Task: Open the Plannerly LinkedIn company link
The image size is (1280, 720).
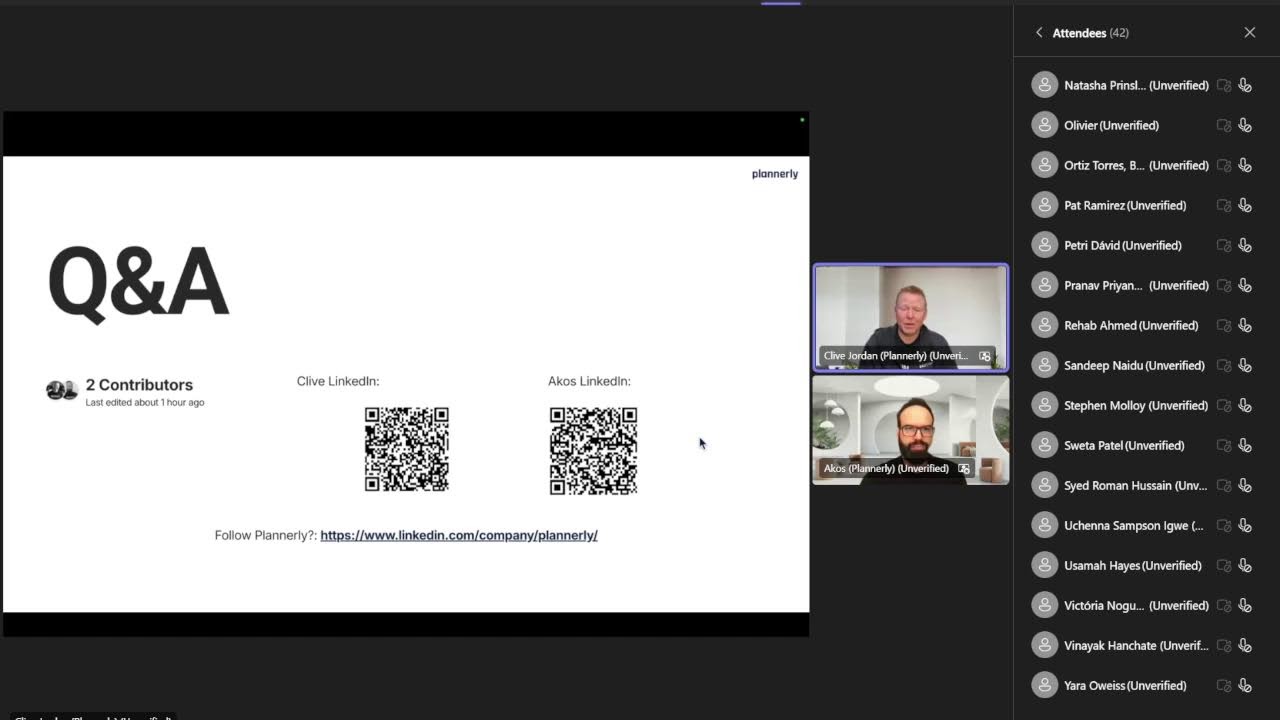Action: pyautogui.click(x=459, y=535)
